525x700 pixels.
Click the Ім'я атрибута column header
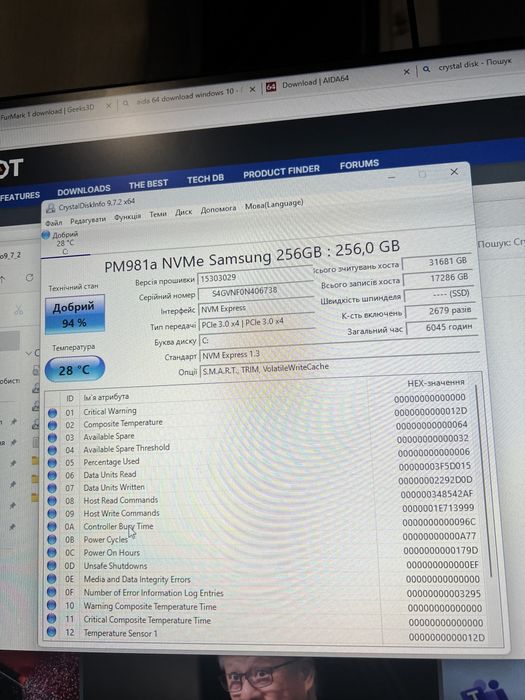pyautogui.click(x=106, y=397)
